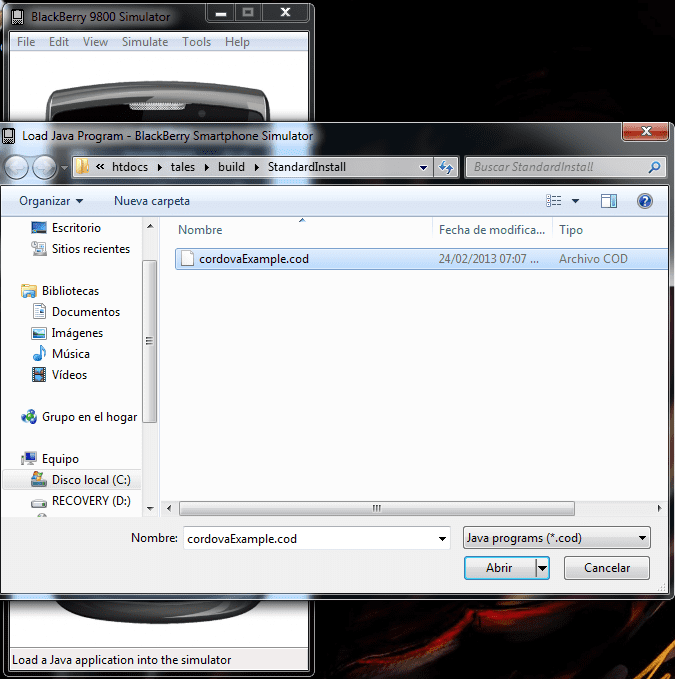Open help with the question mark icon
The height and width of the screenshot is (679, 675).
coord(645,201)
